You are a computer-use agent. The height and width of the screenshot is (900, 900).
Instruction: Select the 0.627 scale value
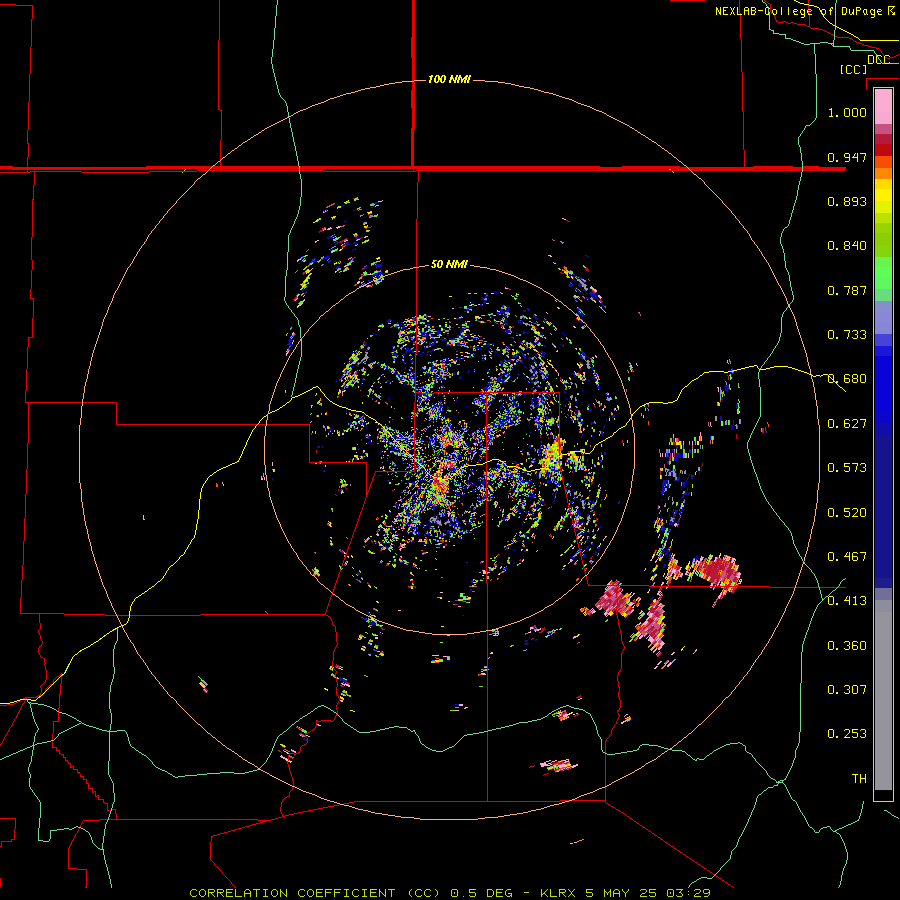tap(847, 424)
